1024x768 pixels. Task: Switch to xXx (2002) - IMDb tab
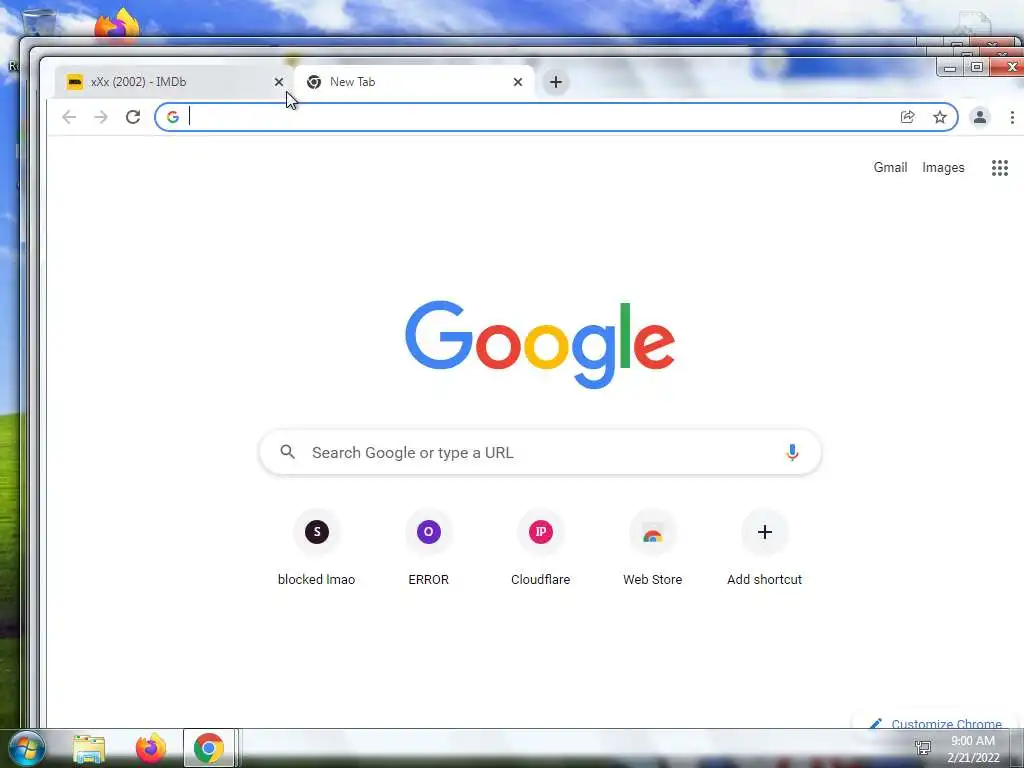coord(174,82)
